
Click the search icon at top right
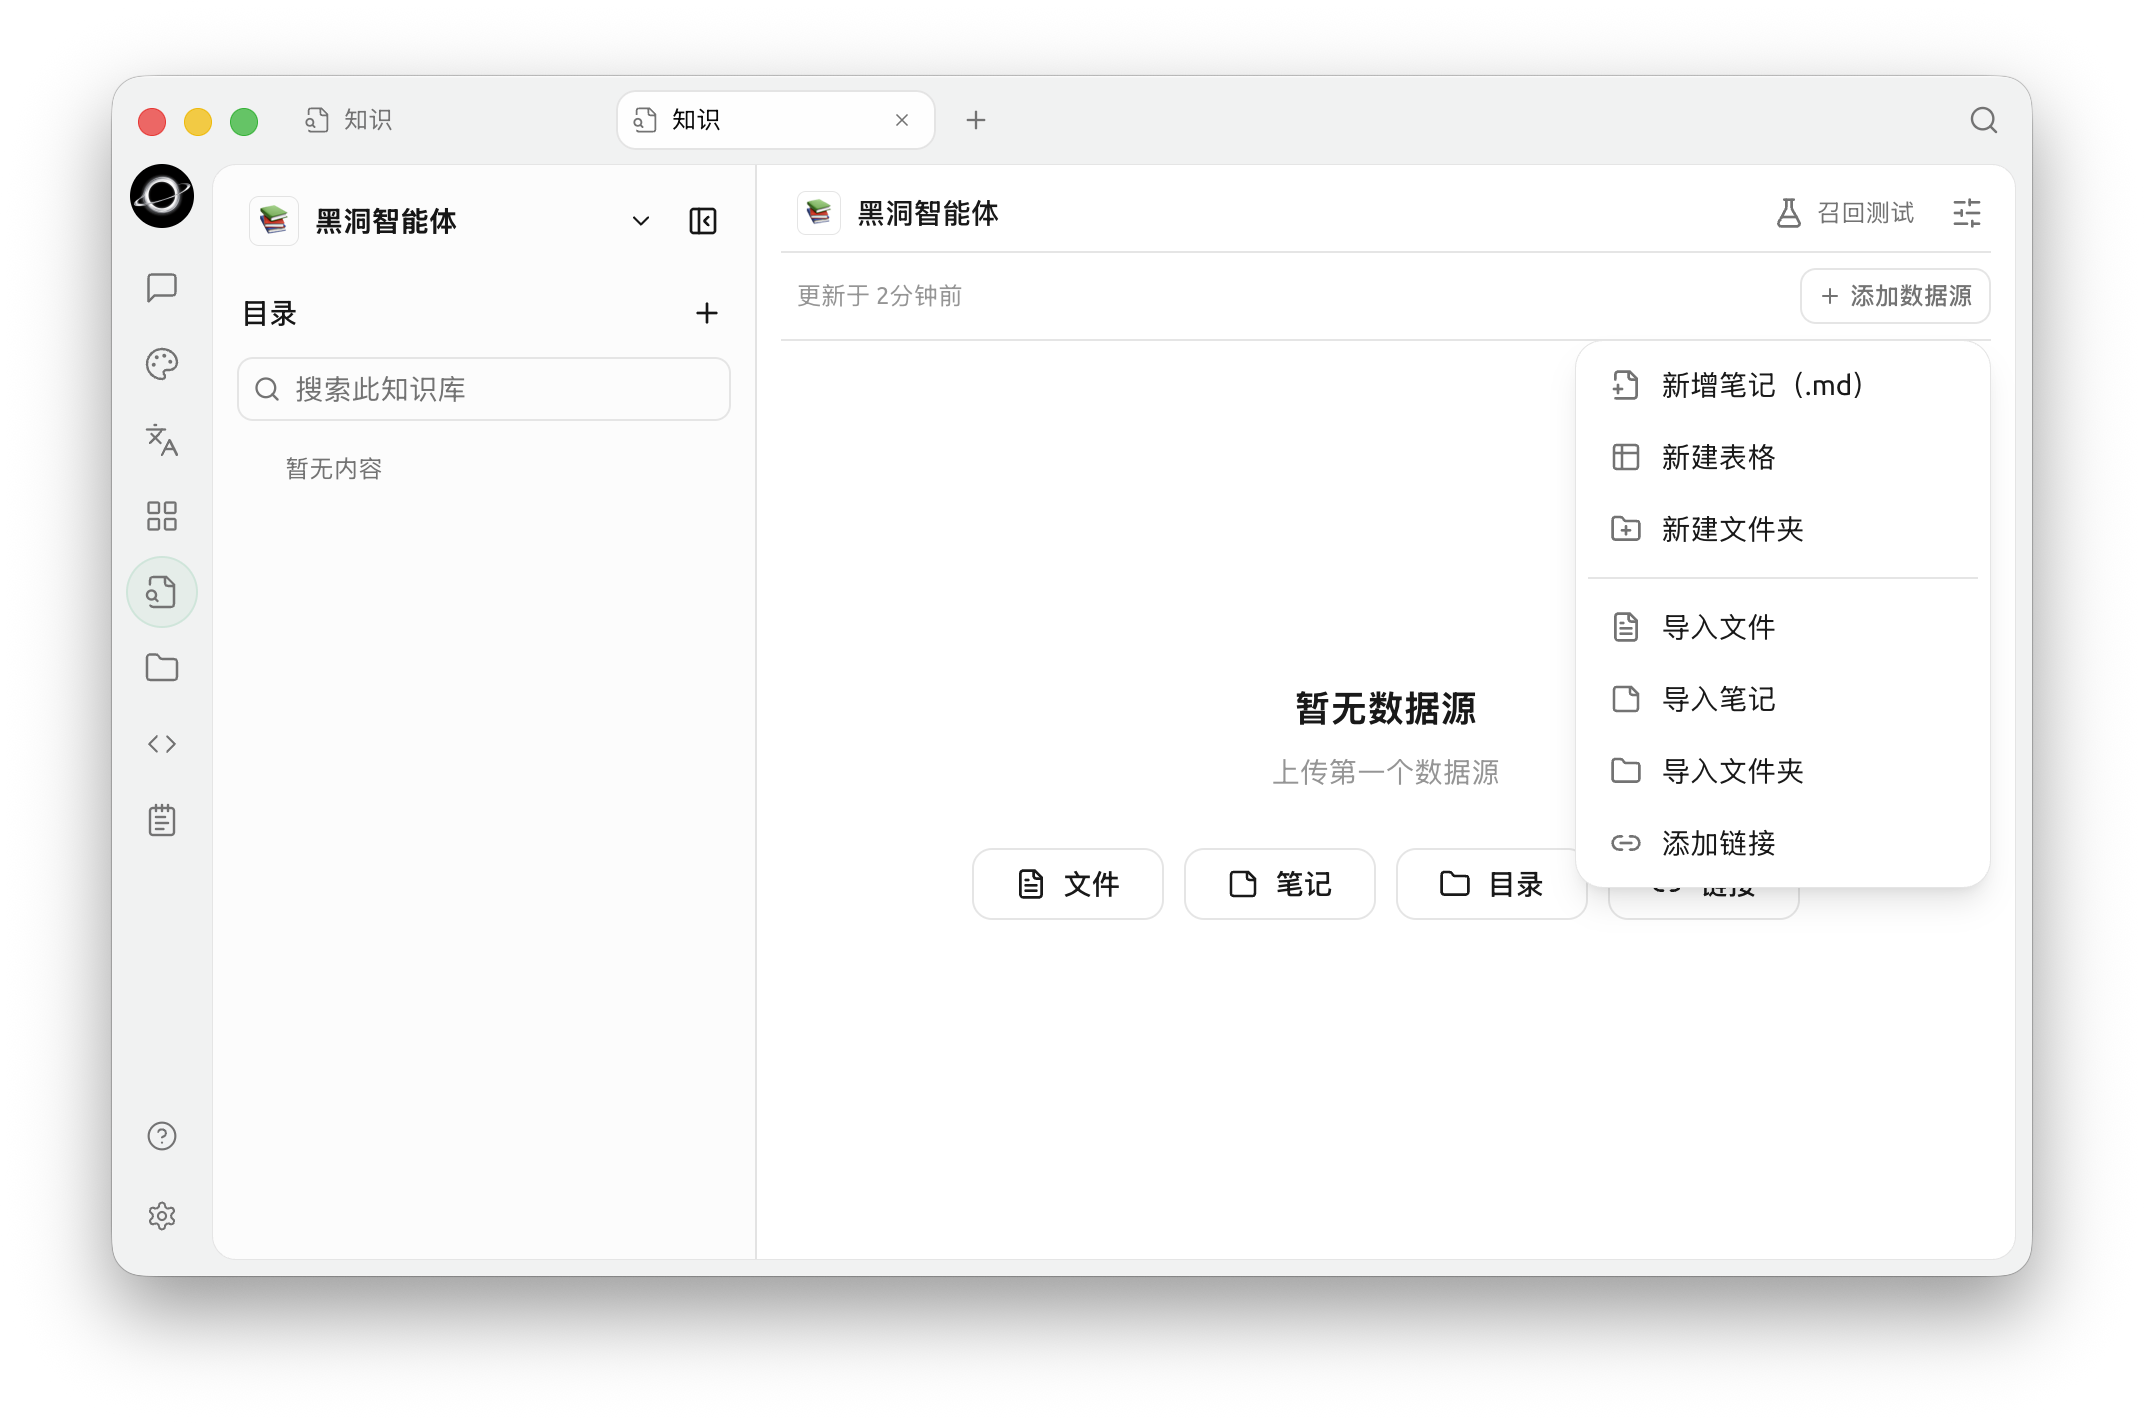click(x=1984, y=120)
